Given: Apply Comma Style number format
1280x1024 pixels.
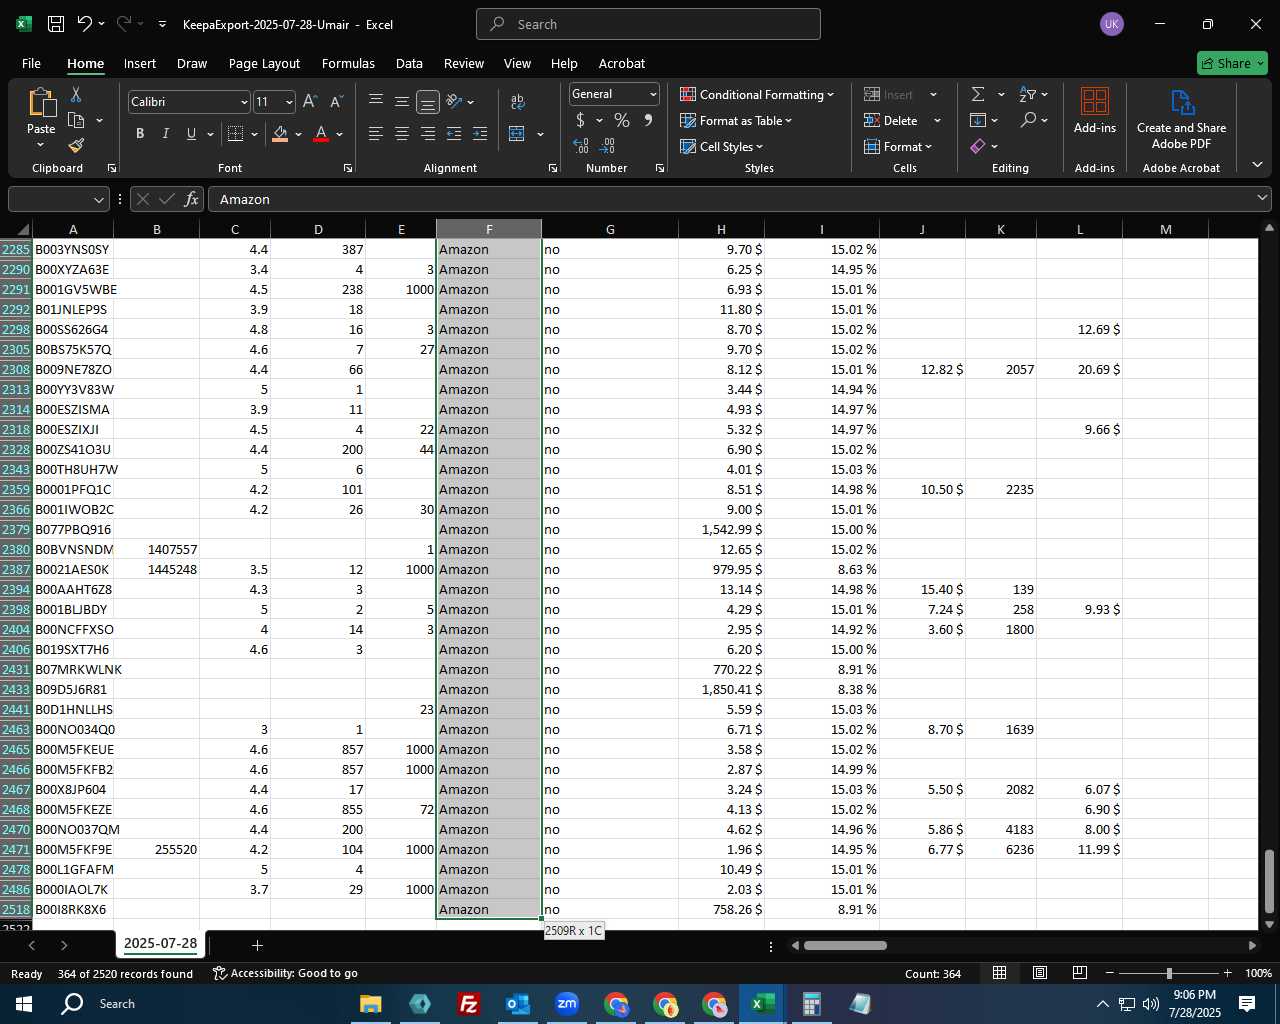Looking at the screenshot, I should [648, 120].
